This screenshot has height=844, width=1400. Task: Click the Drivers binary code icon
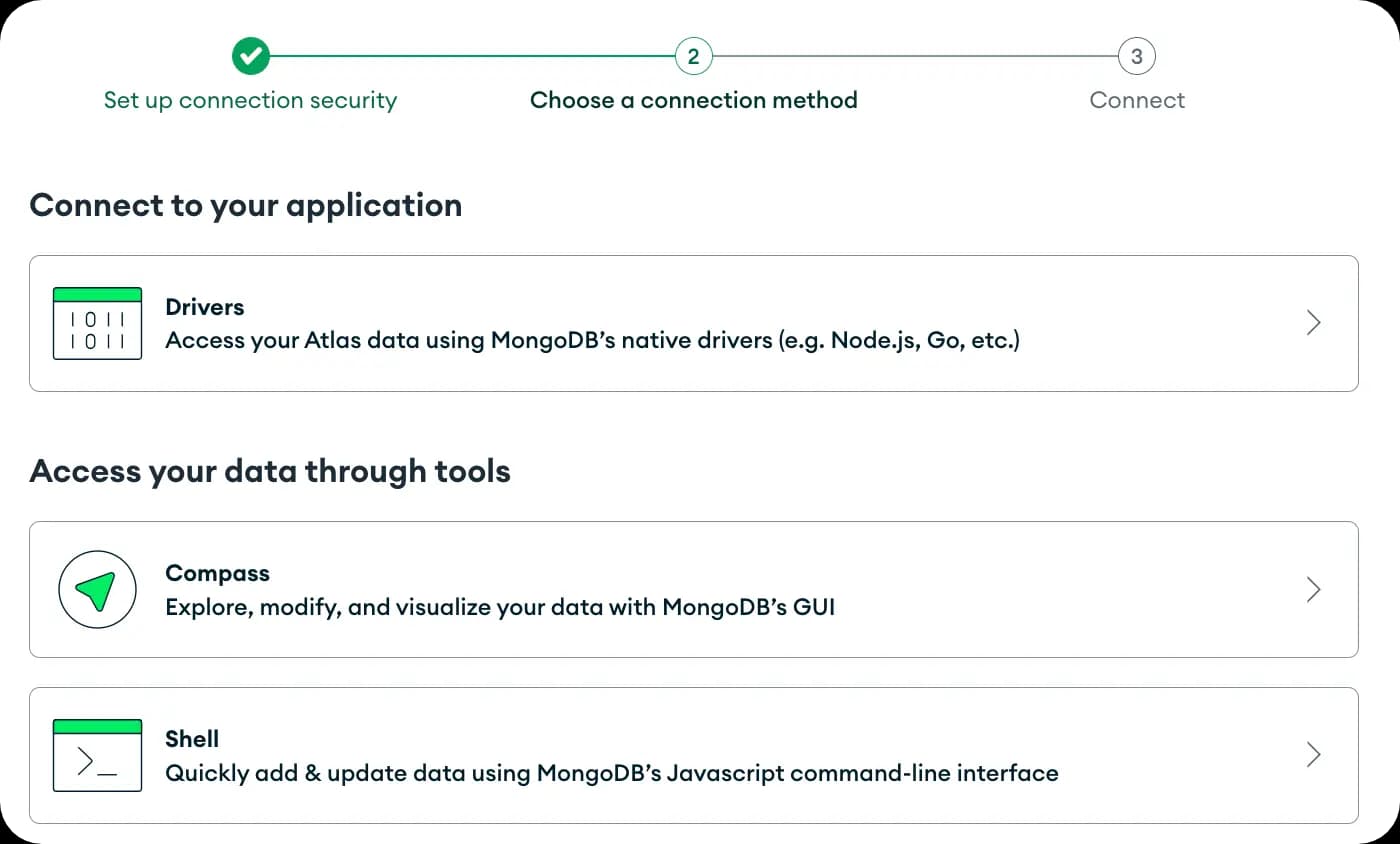pyautogui.click(x=97, y=323)
